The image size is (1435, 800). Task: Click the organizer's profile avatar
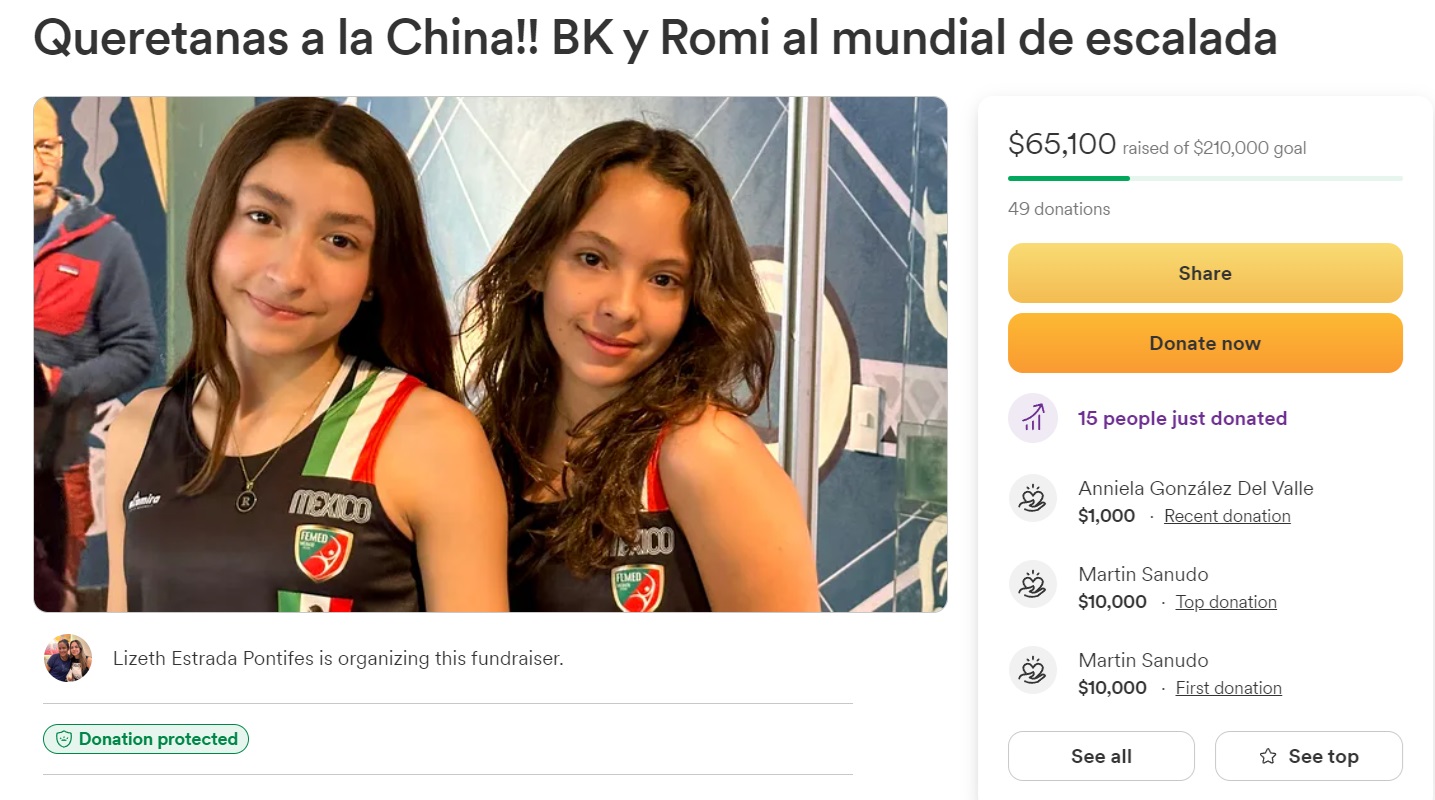(x=68, y=658)
